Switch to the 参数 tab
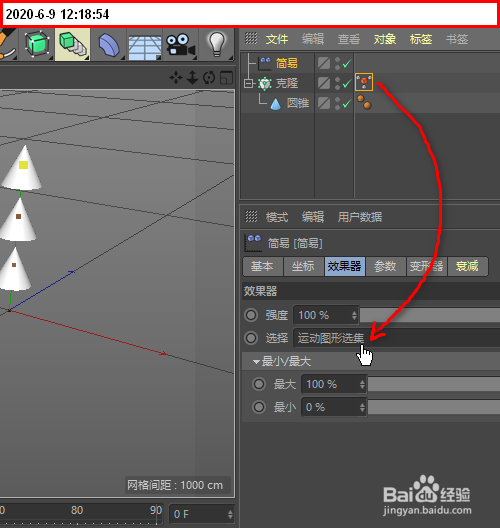This screenshot has width=500, height=528. [x=386, y=267]
